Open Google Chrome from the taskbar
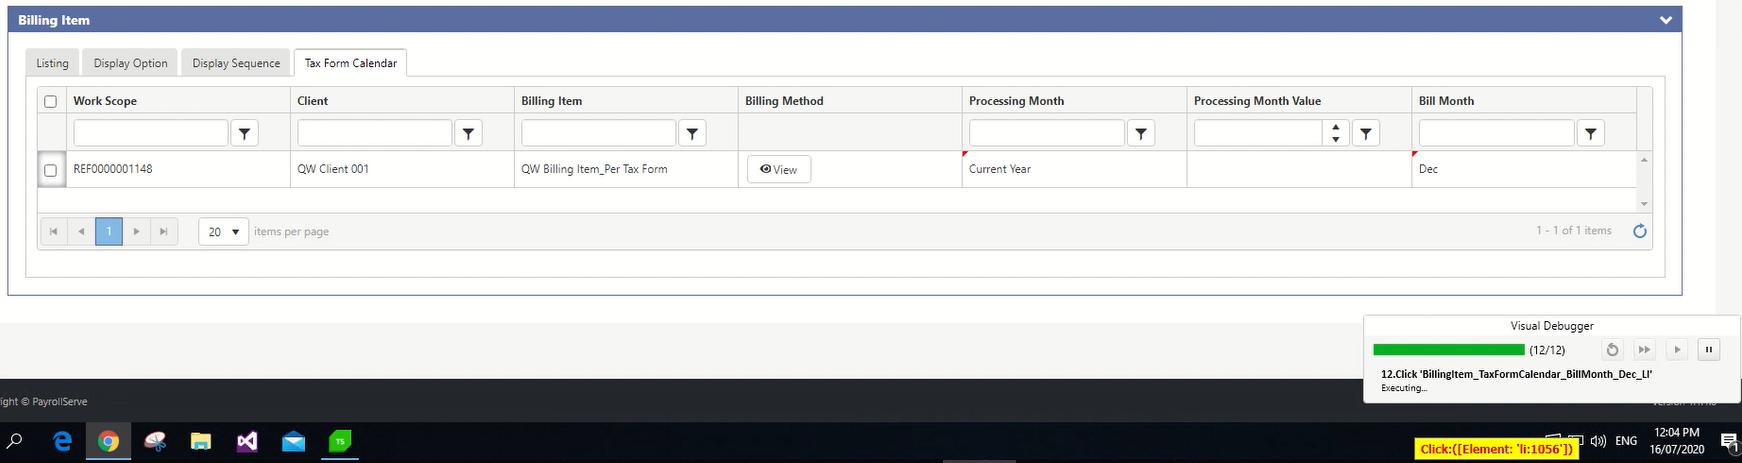This screenshot has height=463, width=1742. pos(108,441)
